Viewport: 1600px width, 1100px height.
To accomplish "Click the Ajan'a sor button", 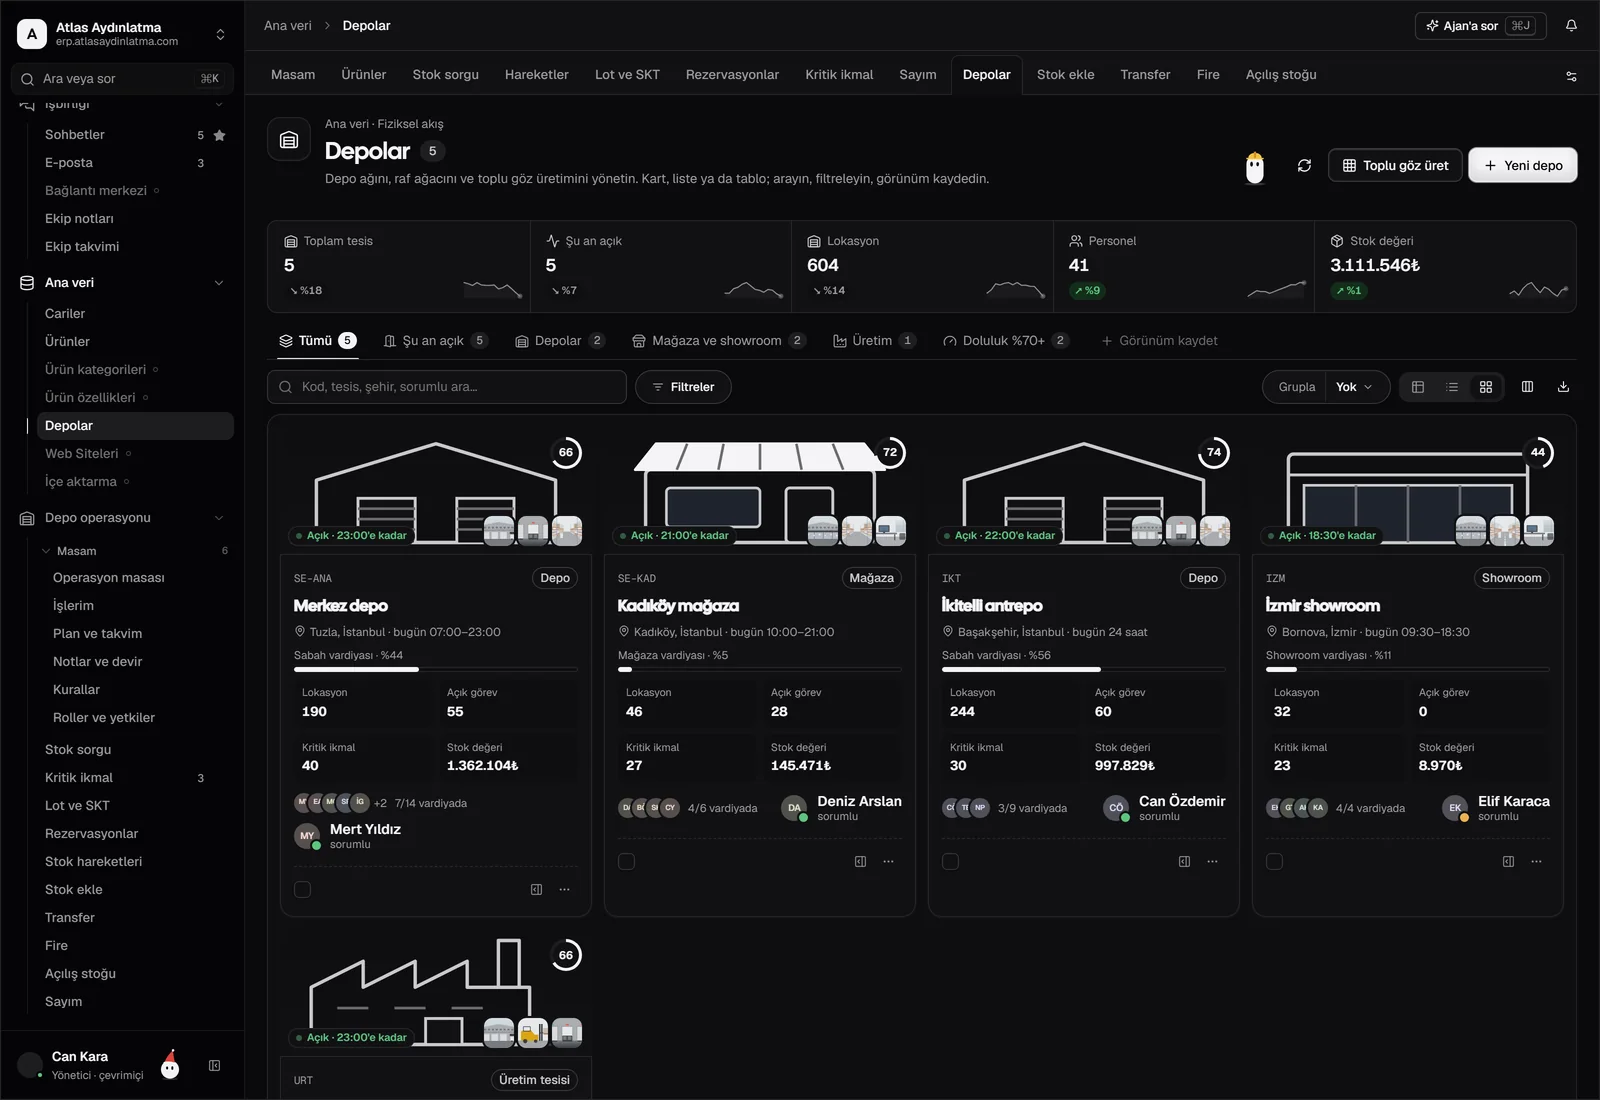I will (x=1481, y=26).
